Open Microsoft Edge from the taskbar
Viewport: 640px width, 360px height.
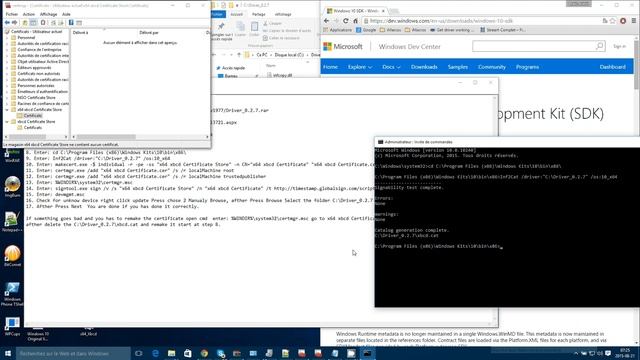(156, 353)
